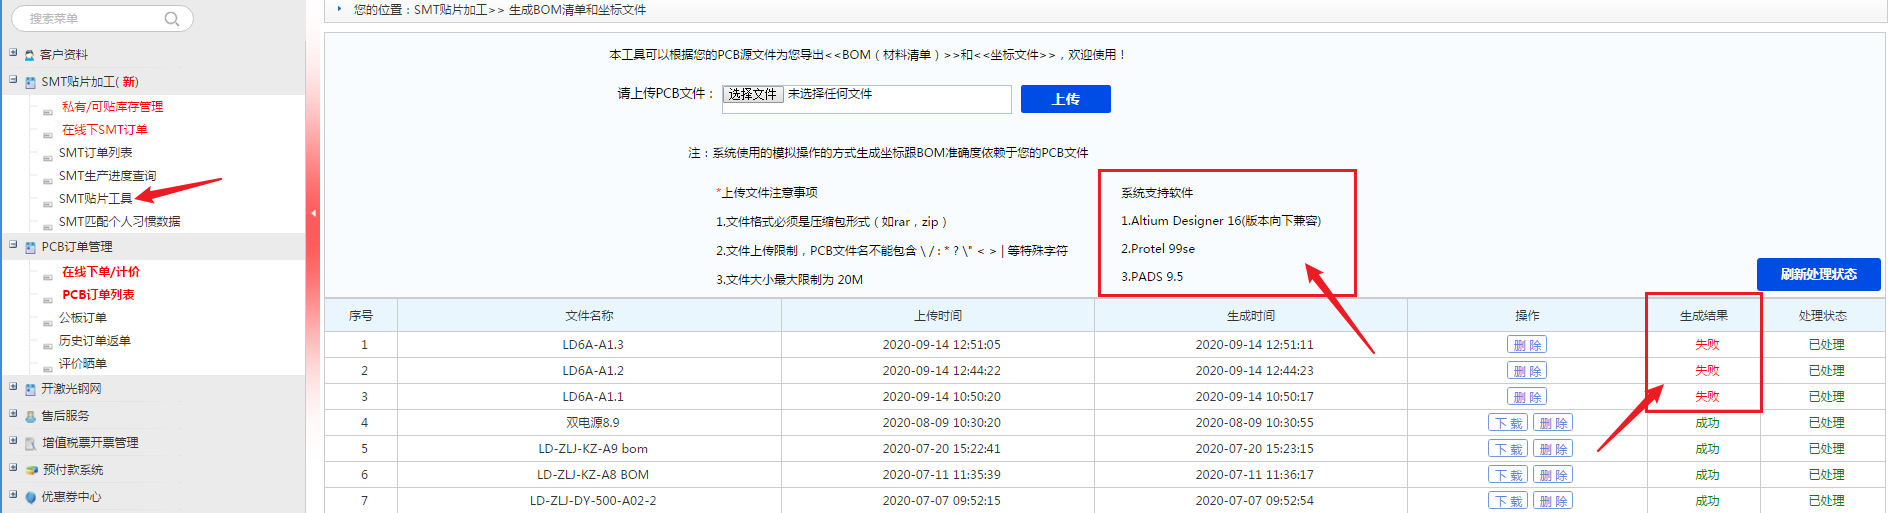
Task: Click the 客户资料 person icon
Action: click(x=30, y=55)
